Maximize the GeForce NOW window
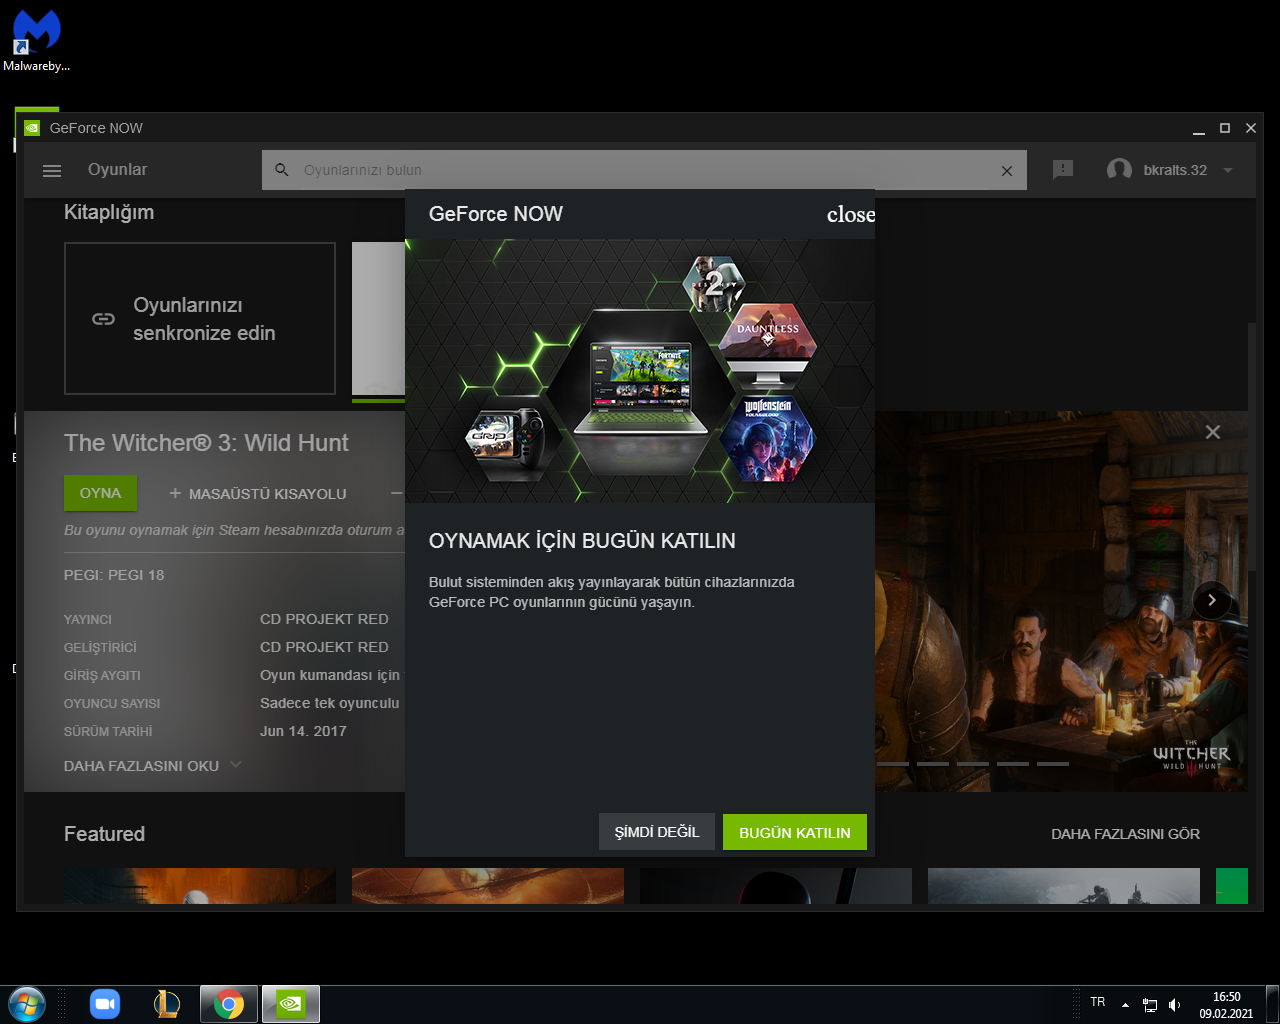 coord(1225,128)
